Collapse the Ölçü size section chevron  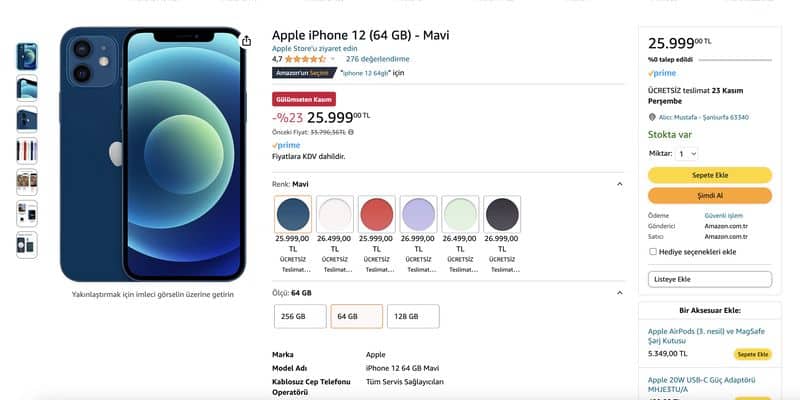pos(619,293)
